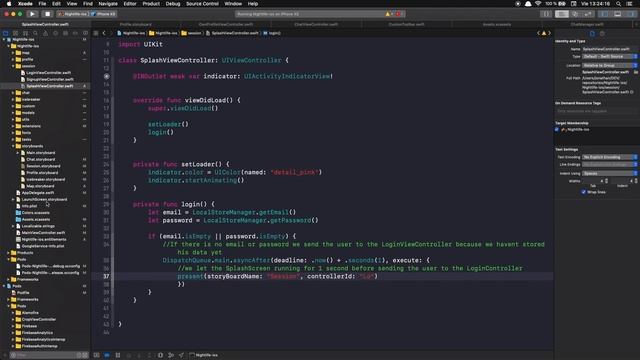Open the Product menu
Viewport: 640px width, 360px height.
tap(151, 4)
